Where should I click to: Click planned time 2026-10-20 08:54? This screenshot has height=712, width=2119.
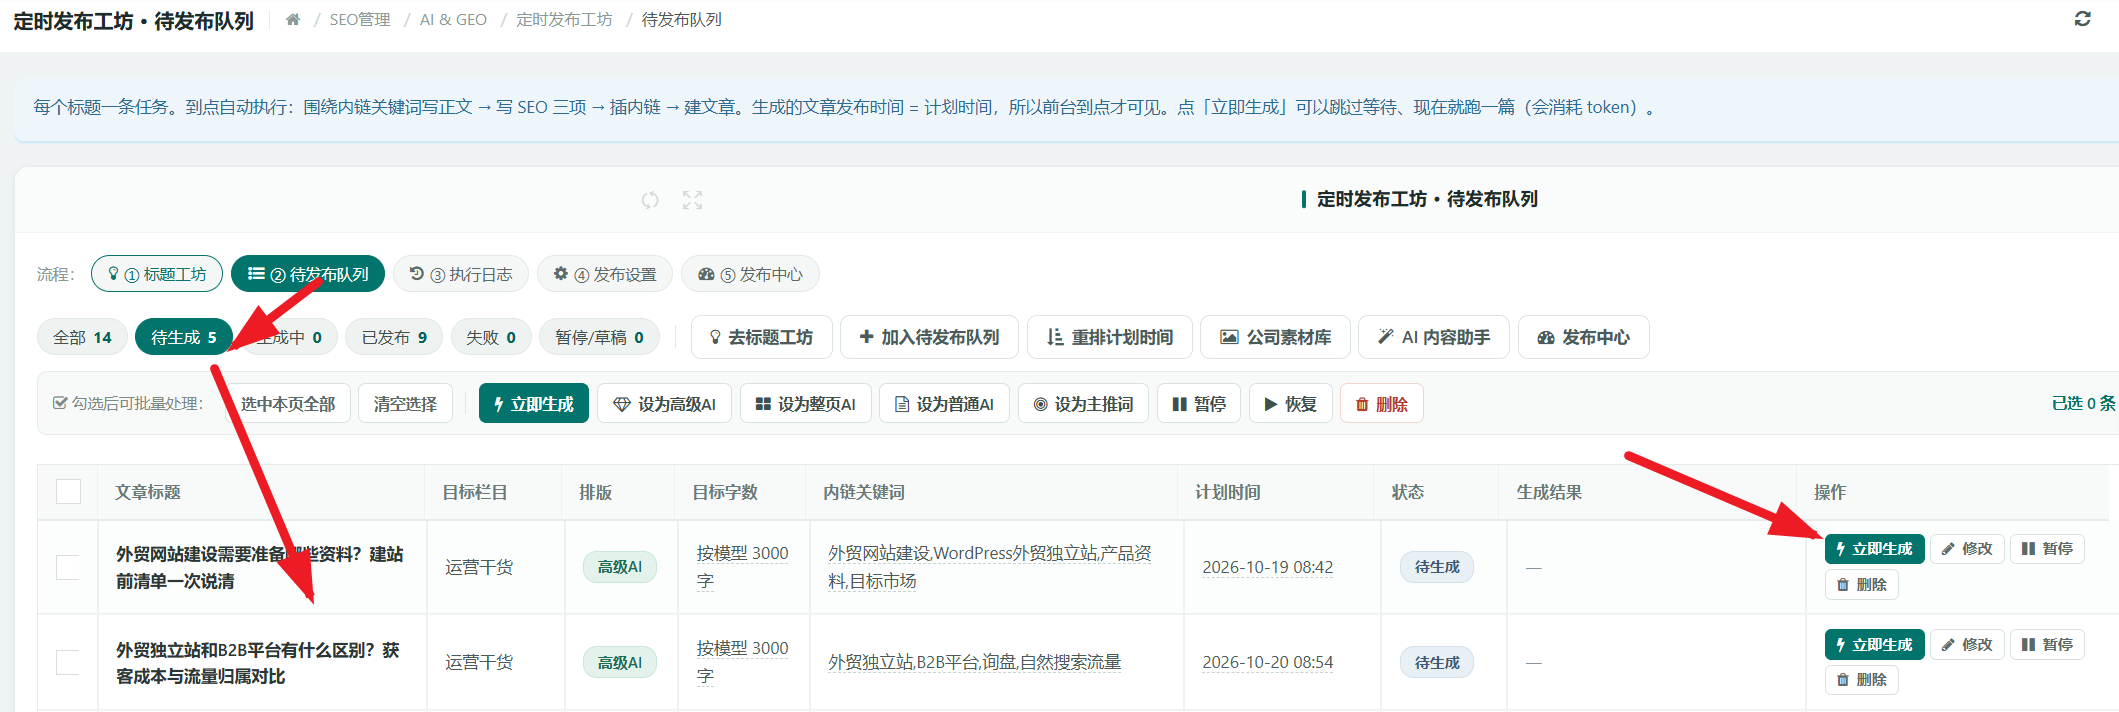[1267, 662]
